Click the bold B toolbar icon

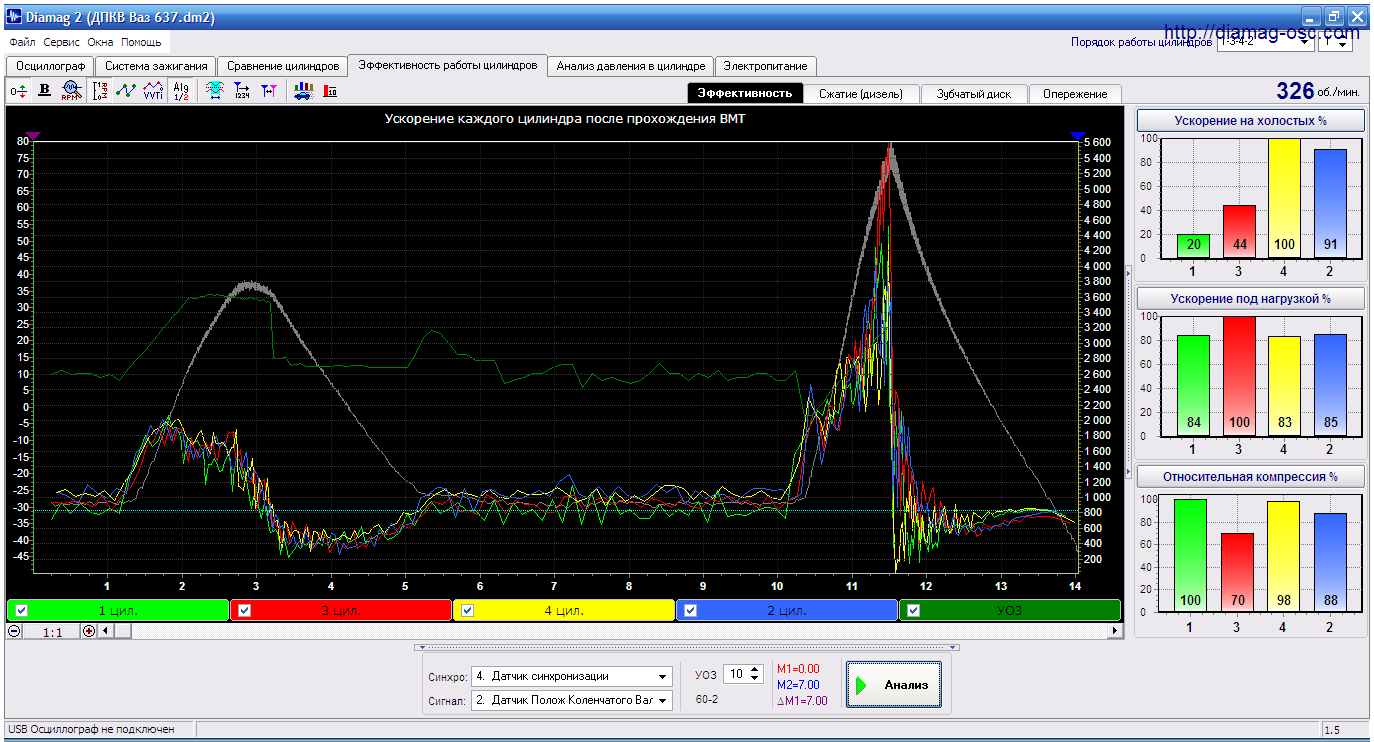point(44,91)
